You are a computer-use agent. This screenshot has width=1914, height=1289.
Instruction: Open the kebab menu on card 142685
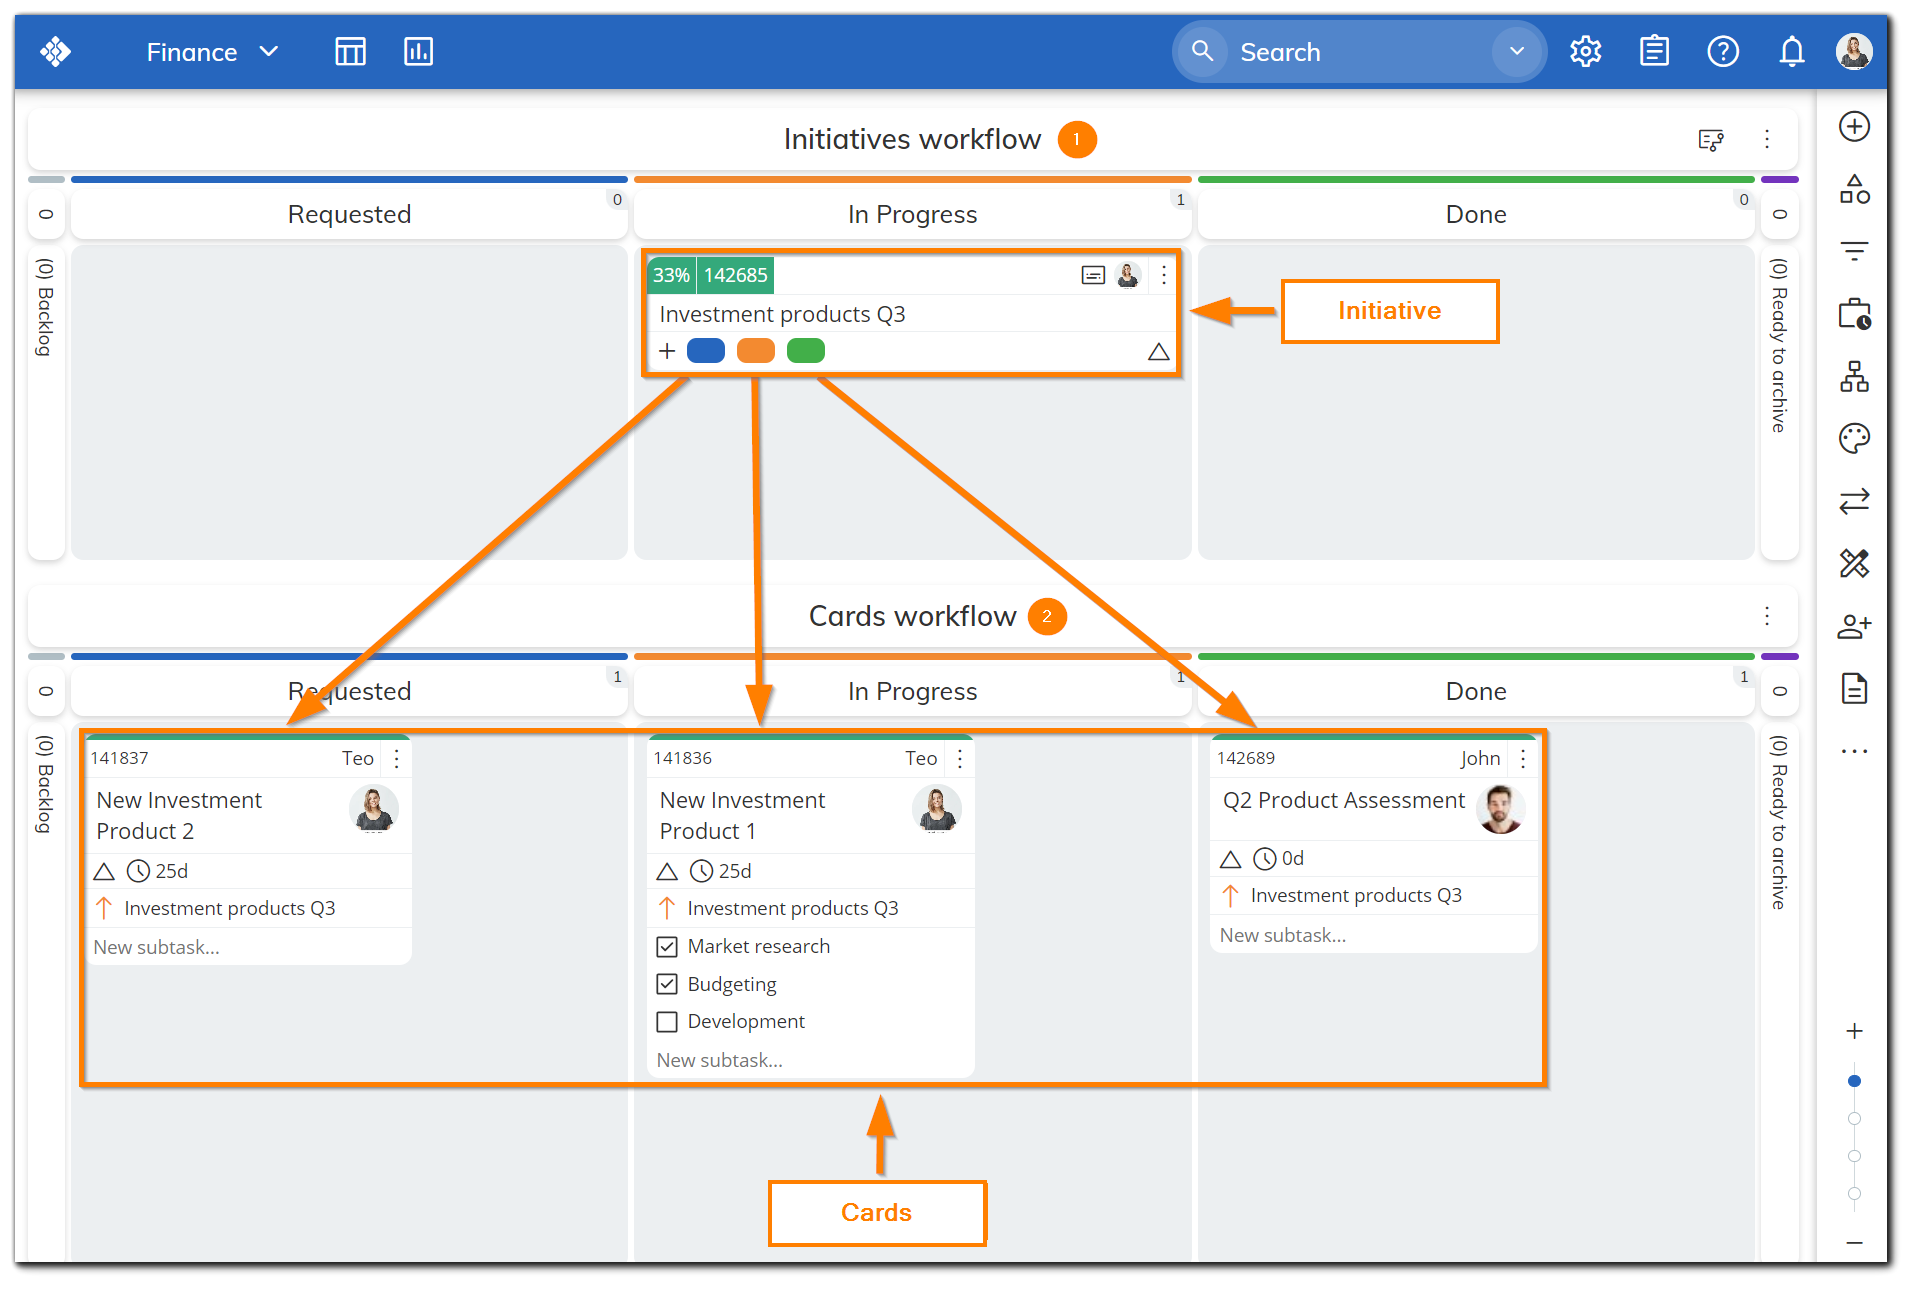pos(1163,275)
